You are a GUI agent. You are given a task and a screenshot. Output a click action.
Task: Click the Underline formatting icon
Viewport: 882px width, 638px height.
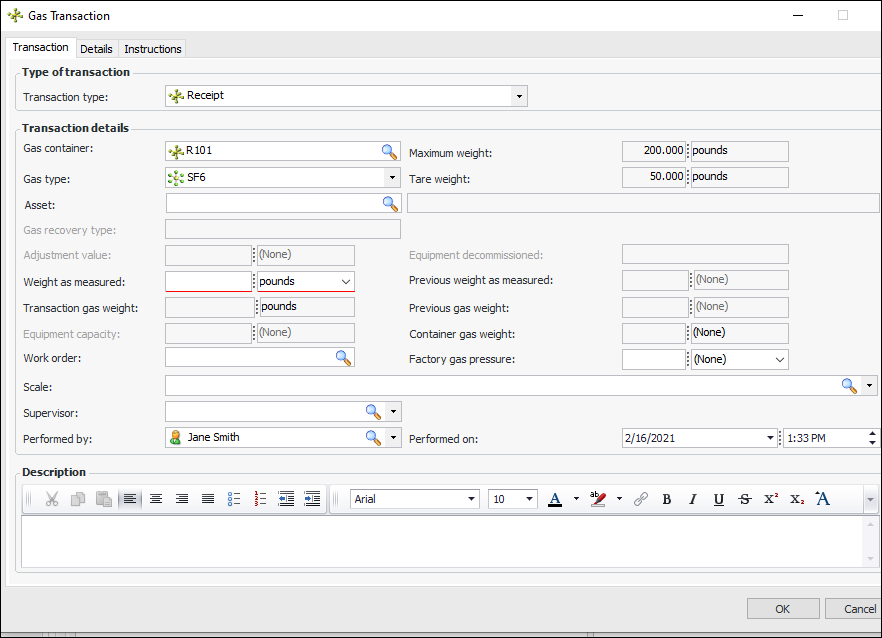[718, 499]
